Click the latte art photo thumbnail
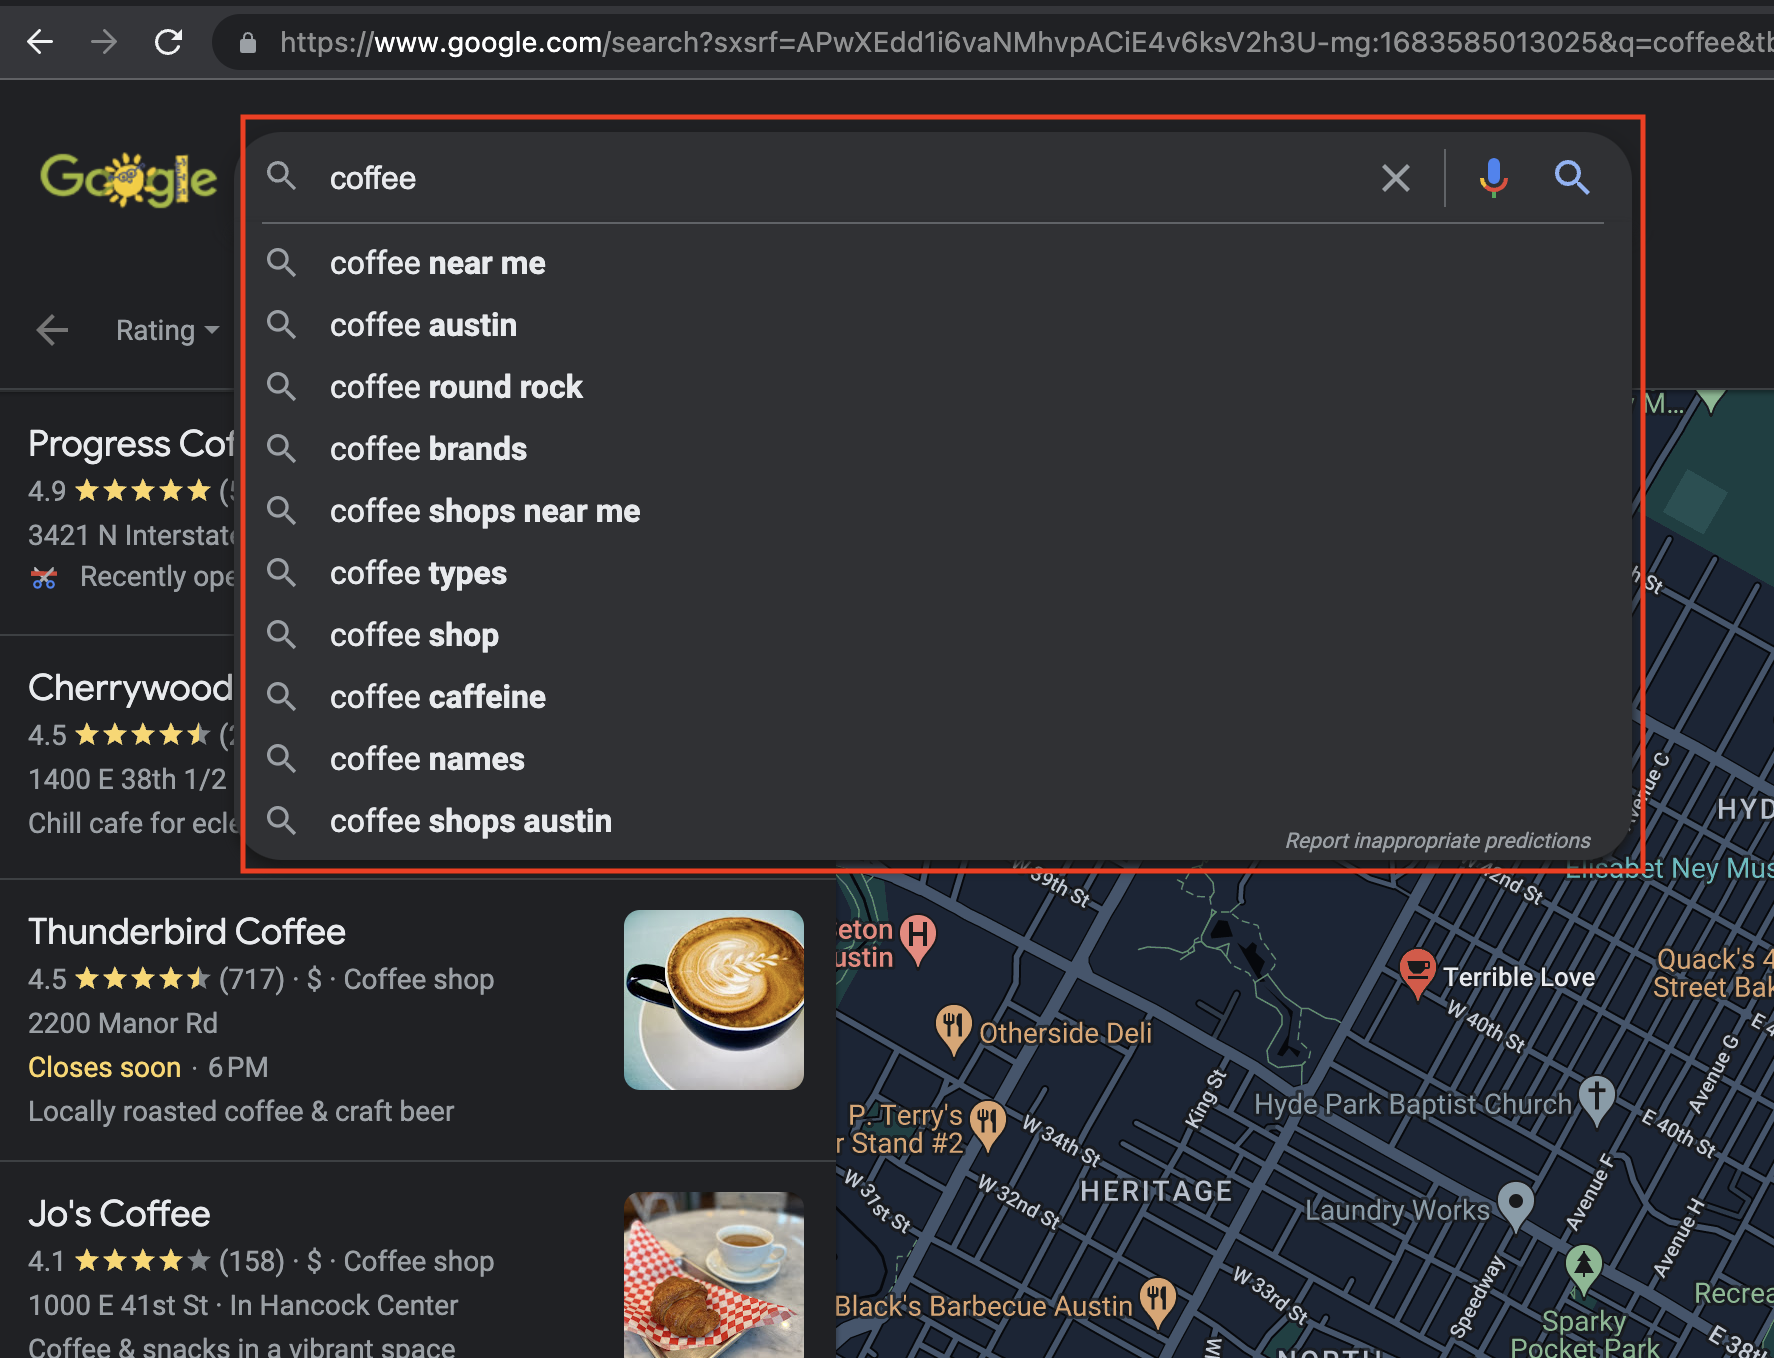1774x1358 pixels. tap(713, 999)
